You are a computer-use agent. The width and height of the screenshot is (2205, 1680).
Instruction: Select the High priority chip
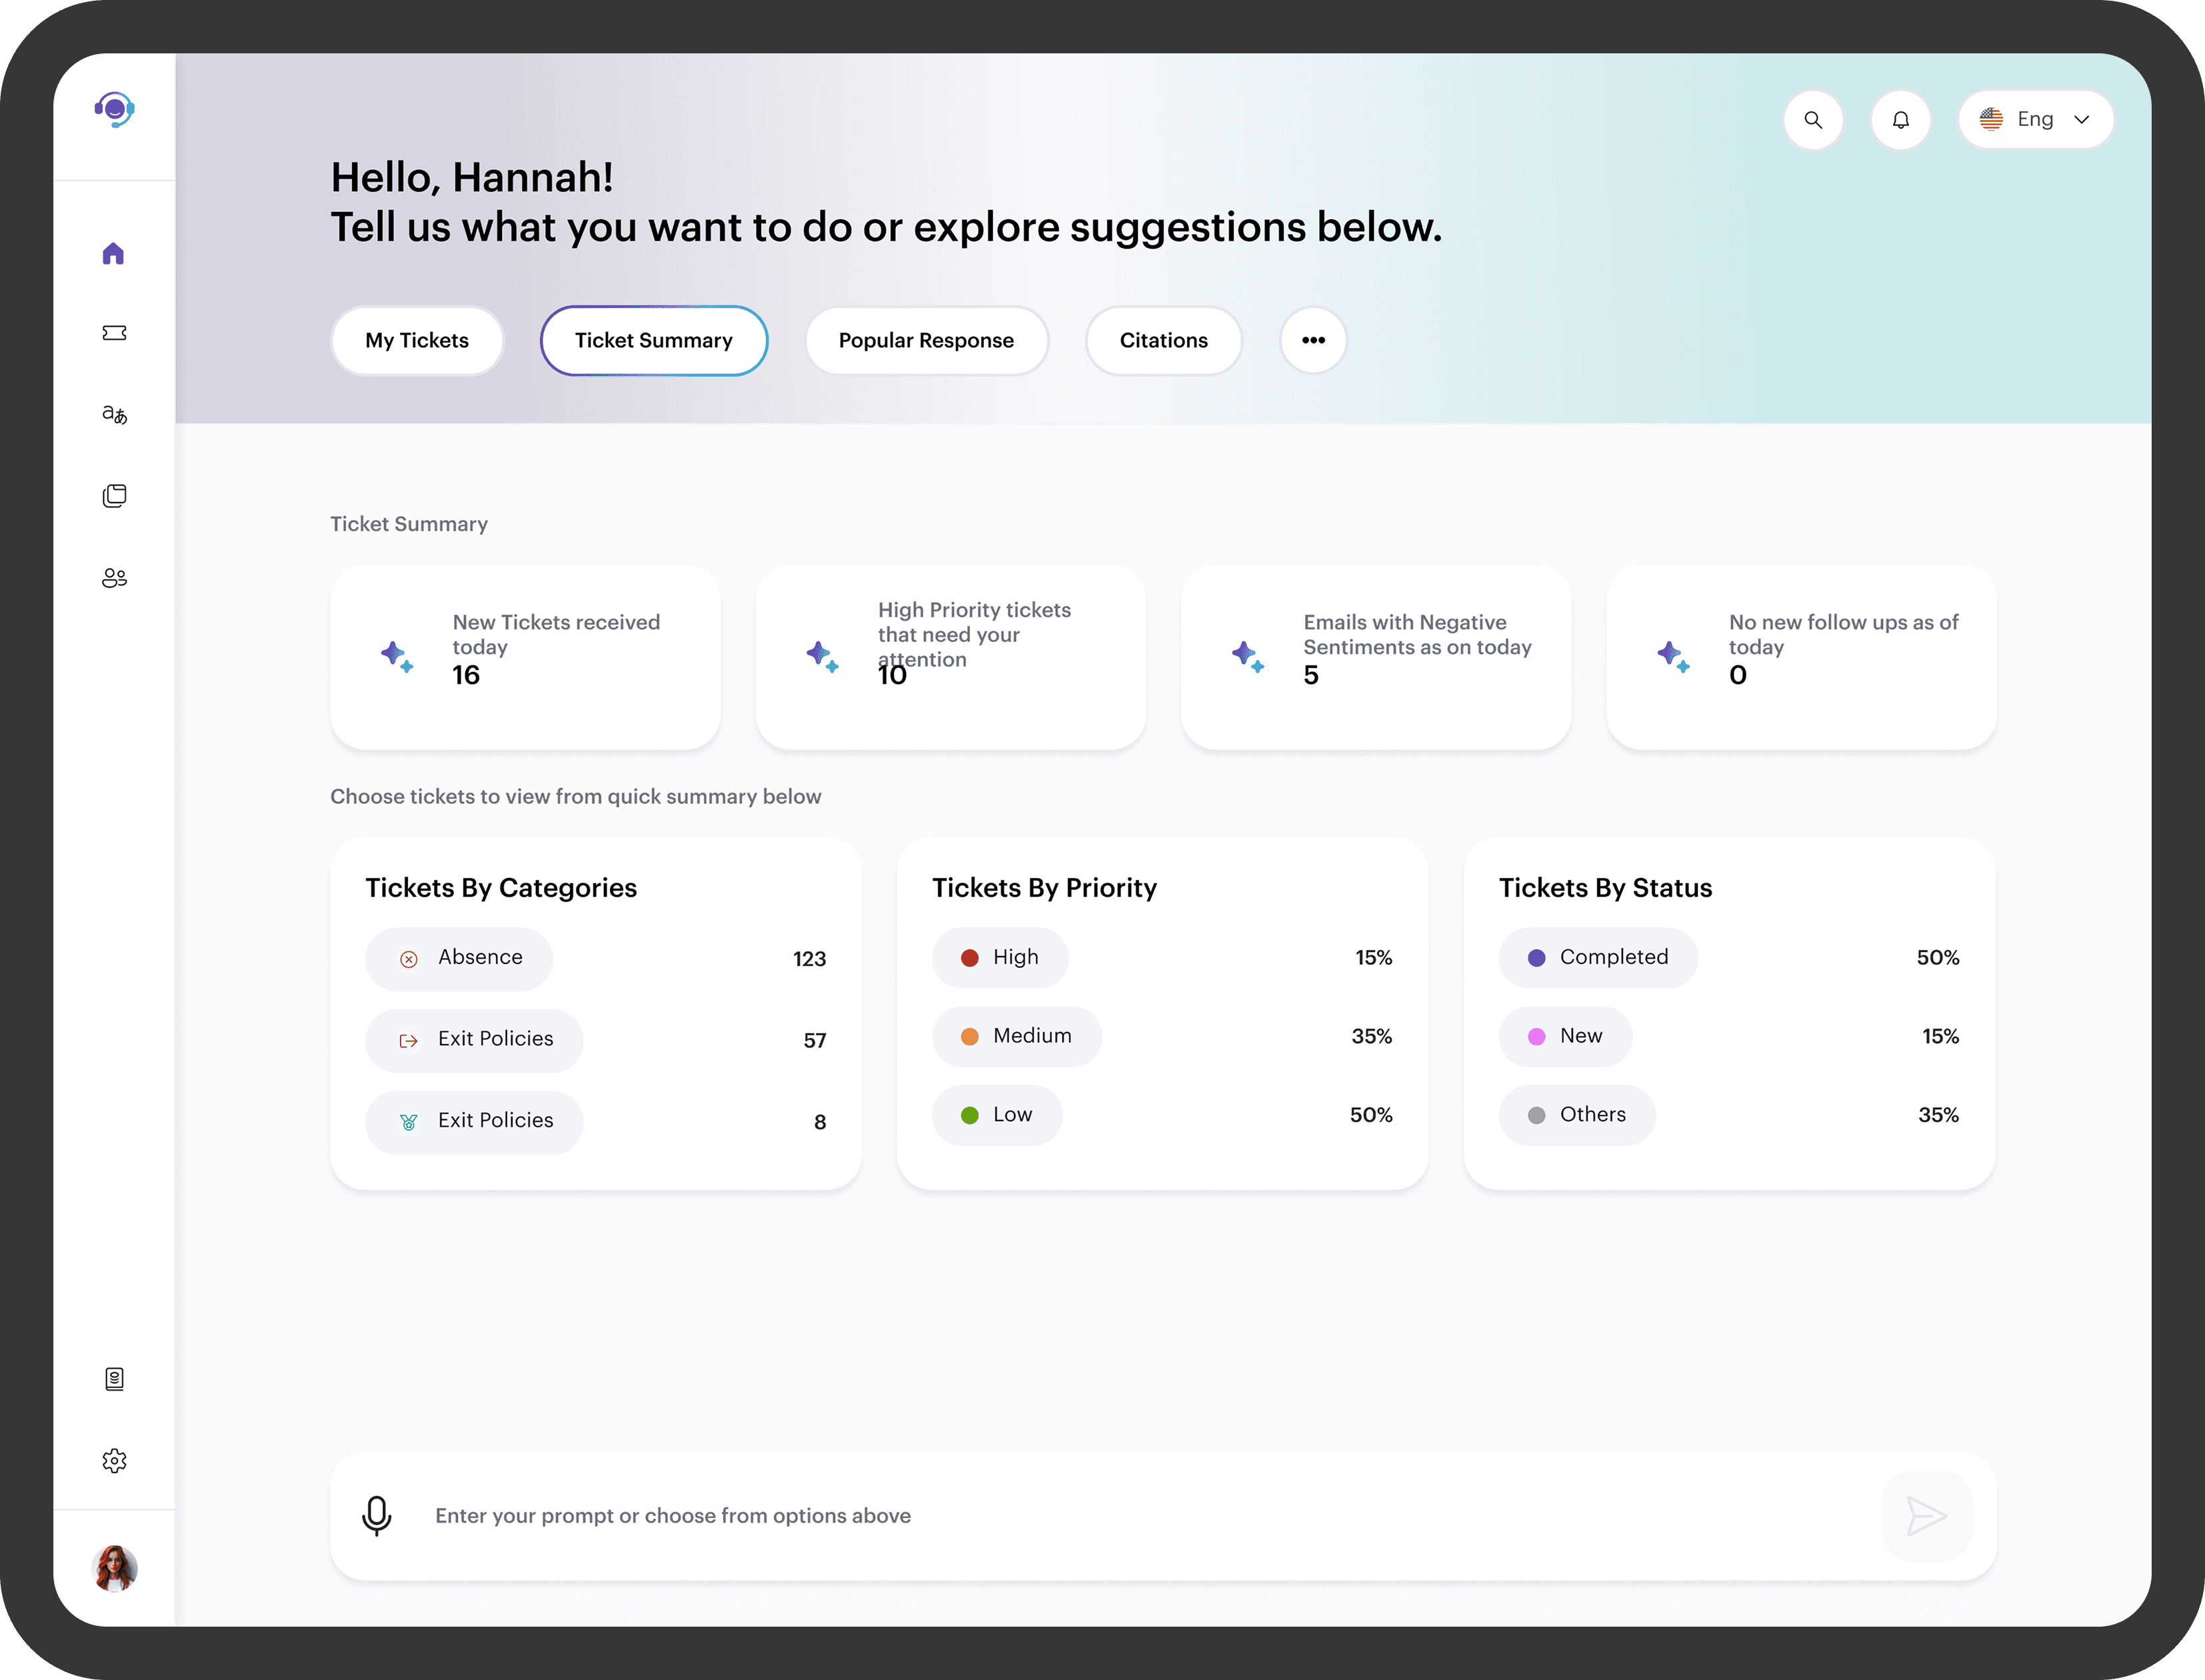1000,958
